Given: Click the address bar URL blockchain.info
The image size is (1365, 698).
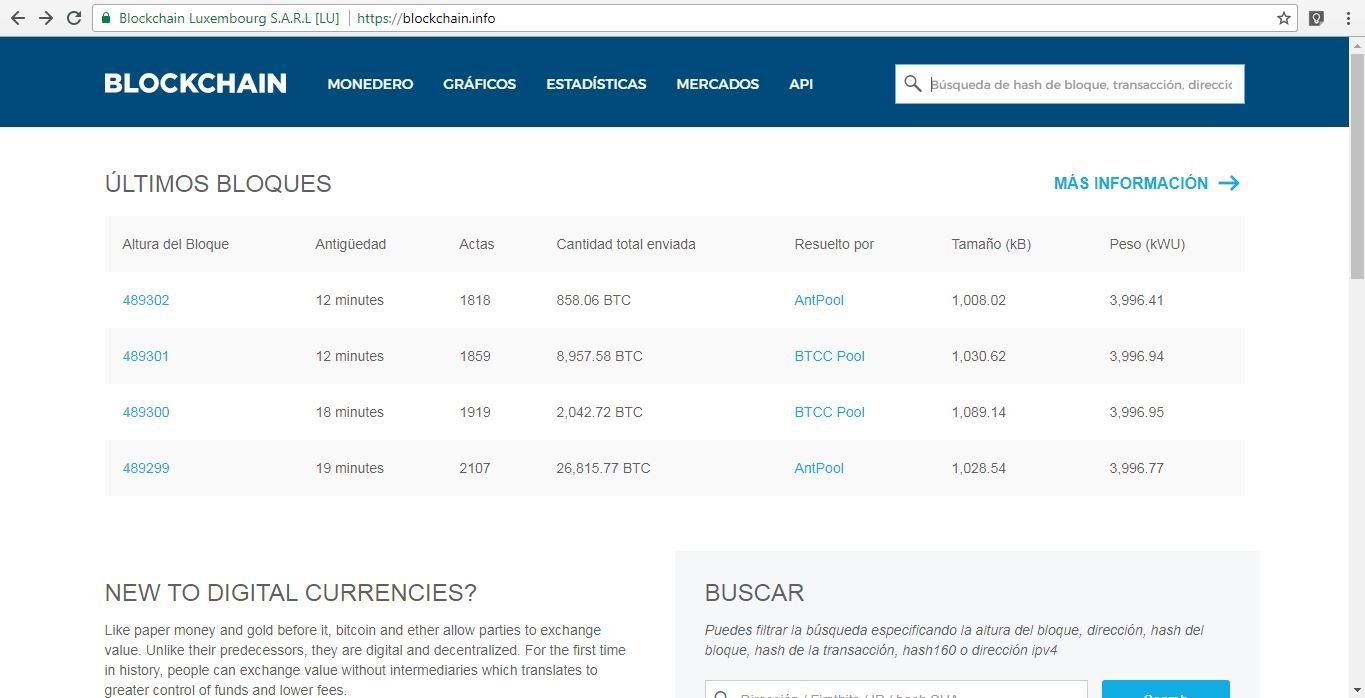Looking at the screenshot, I should [426, 18].
